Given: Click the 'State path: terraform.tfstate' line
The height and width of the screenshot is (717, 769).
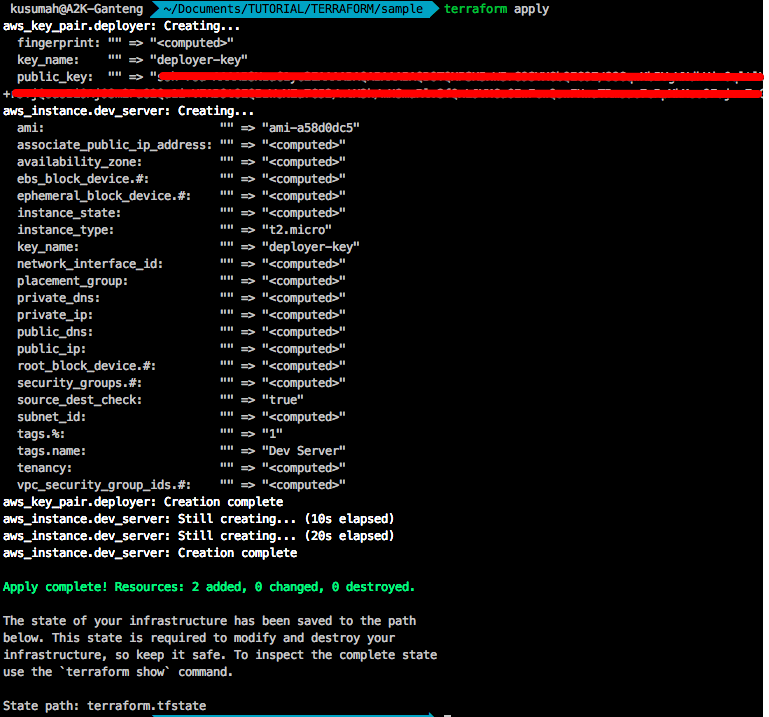Looking at the screenshot, I should coord(104,706).
